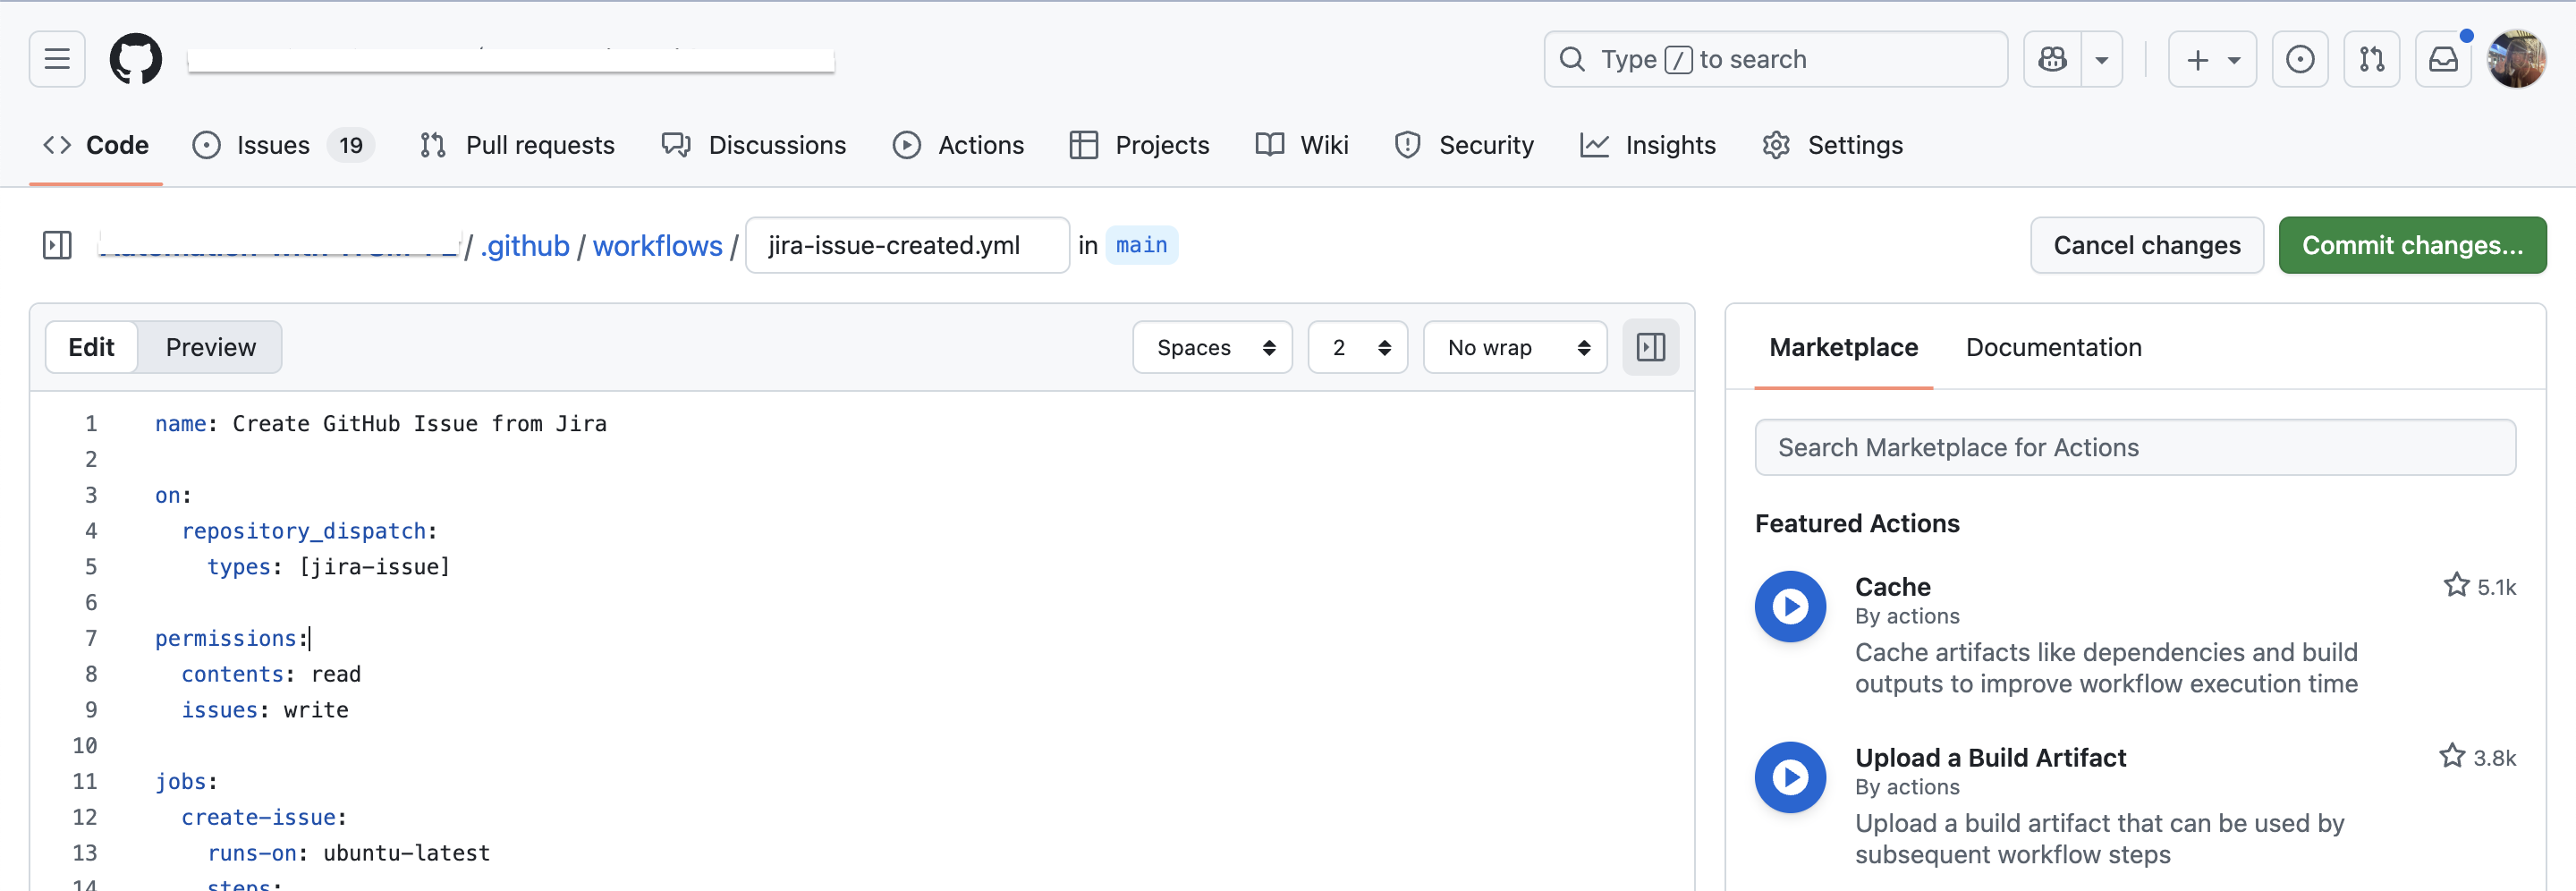Image resolution: width=2576 pixels, height=891 pixels.
Task: Toggle the file tree side panel
Action: pyautogui.click(x=57, y=245)
